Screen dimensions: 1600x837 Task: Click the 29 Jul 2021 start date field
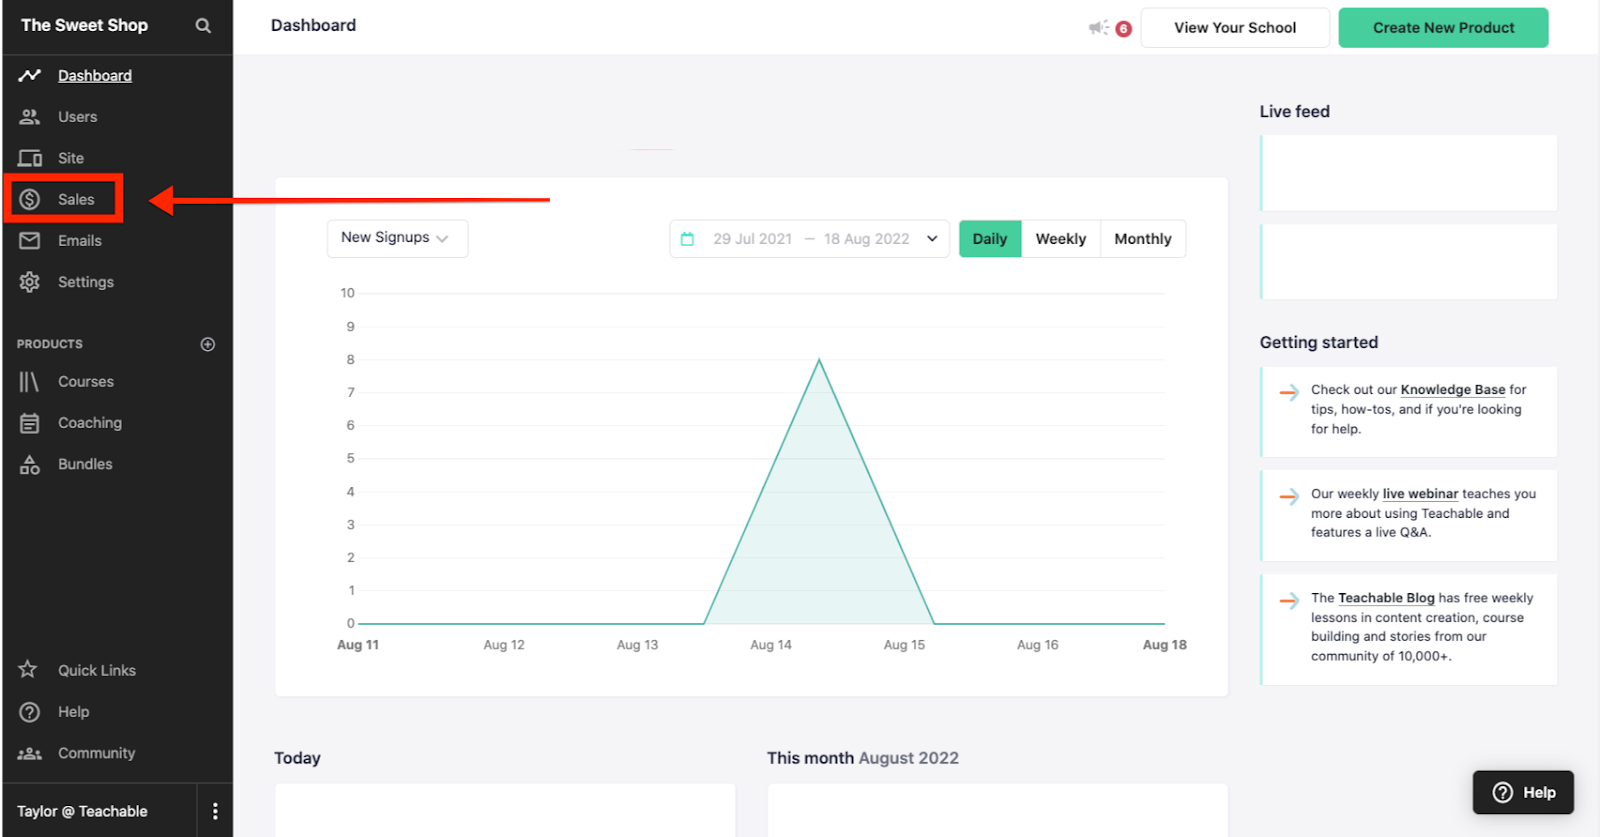pyautogui.click(x=752, y=239)
